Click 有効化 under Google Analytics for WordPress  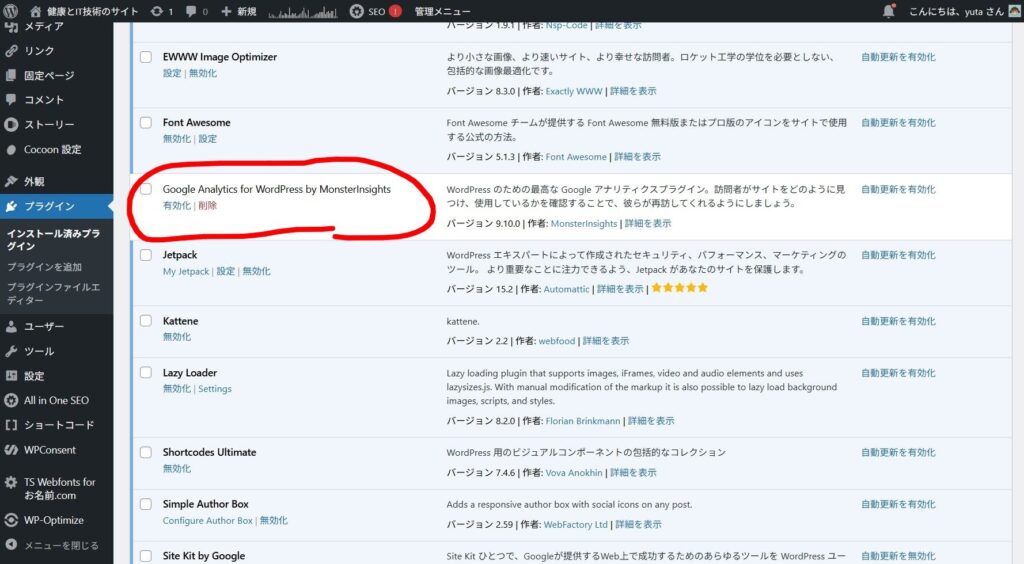pyautogui.click(x=176, y=205)
